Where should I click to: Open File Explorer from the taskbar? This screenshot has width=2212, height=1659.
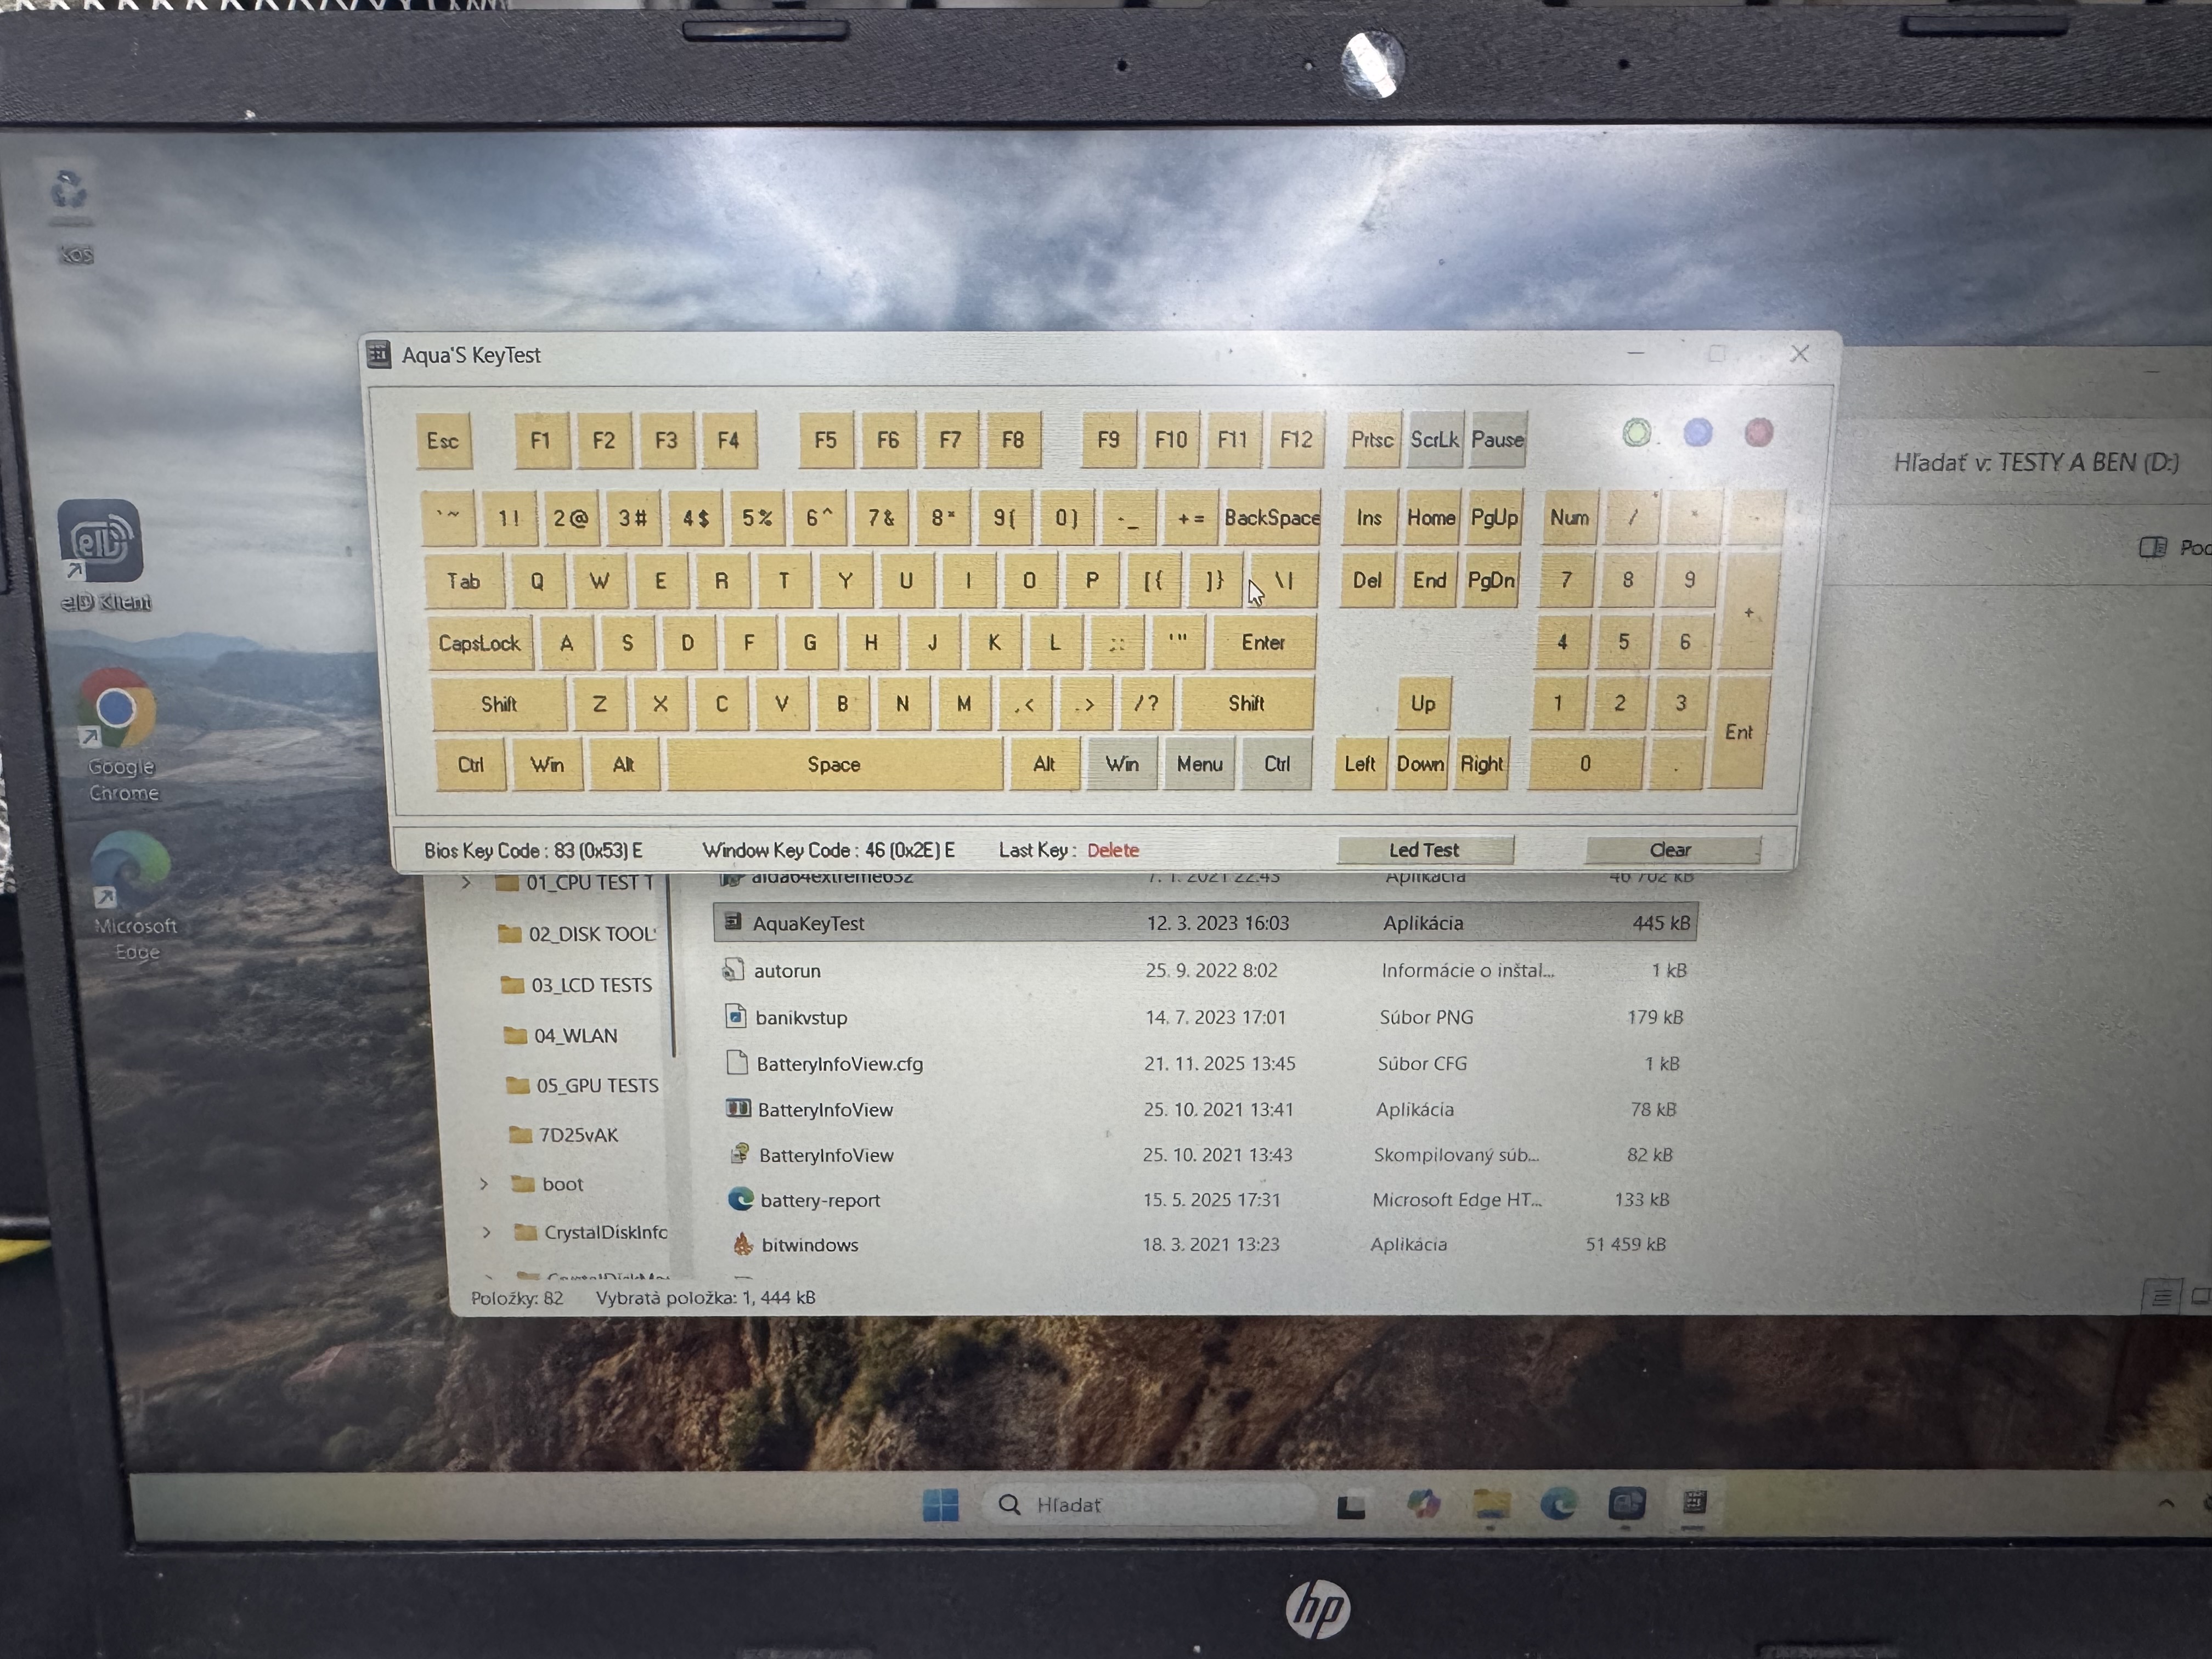click(x=1490, y=1503)
